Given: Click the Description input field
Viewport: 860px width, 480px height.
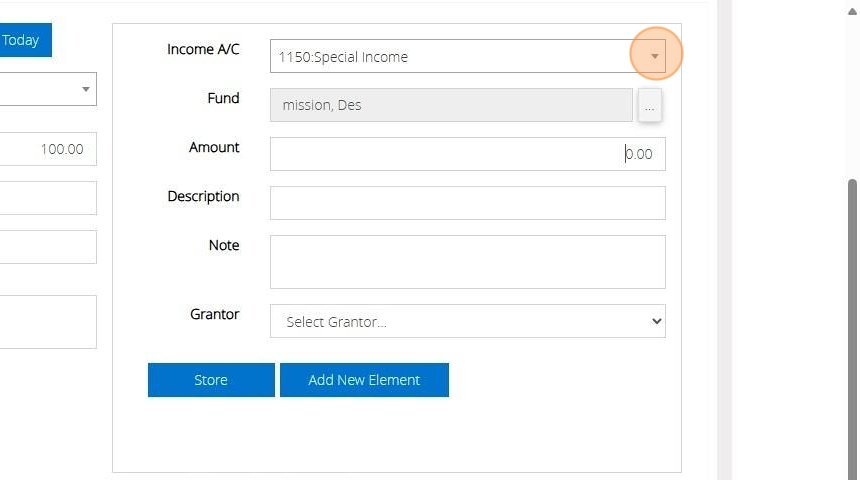Looking at the screenshot, I should 467,203.
